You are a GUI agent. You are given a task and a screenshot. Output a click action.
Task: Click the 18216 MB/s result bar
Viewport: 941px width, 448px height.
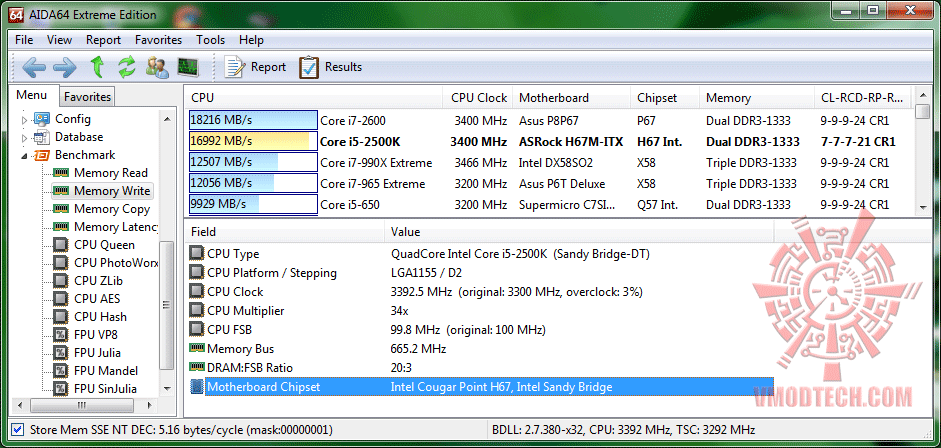253,120
